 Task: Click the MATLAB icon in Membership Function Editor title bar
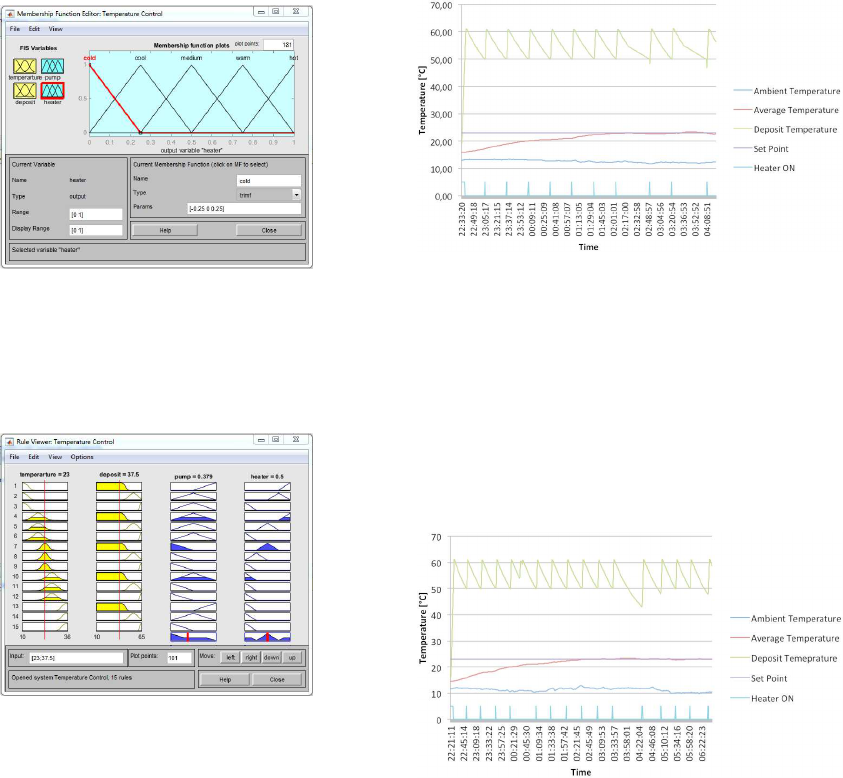11,13
